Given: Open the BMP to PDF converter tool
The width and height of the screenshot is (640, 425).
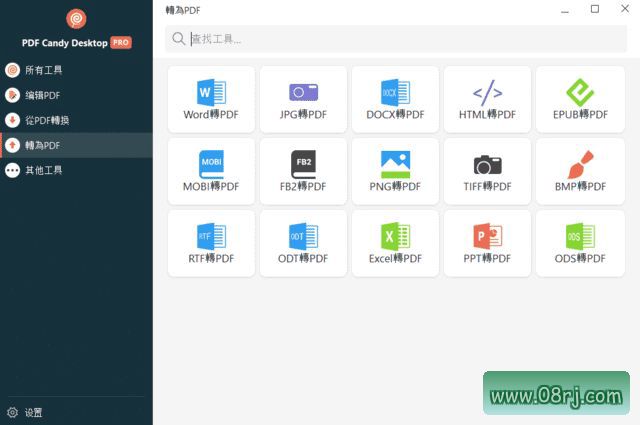Looking at the screenshot, I should [580, 171].
